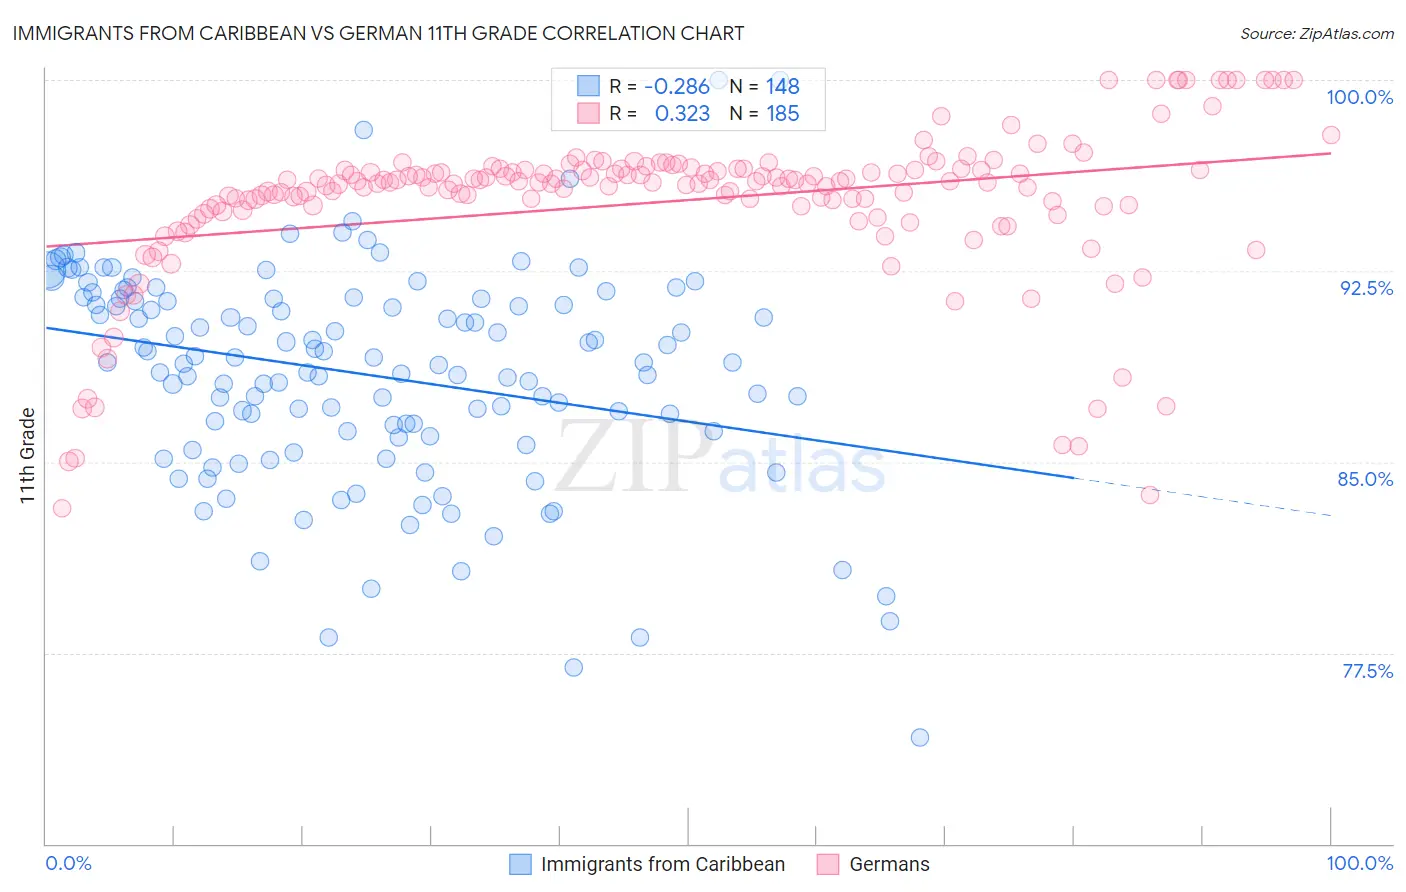Click the blue R = -0.286 stats swatch

[588, 86]
